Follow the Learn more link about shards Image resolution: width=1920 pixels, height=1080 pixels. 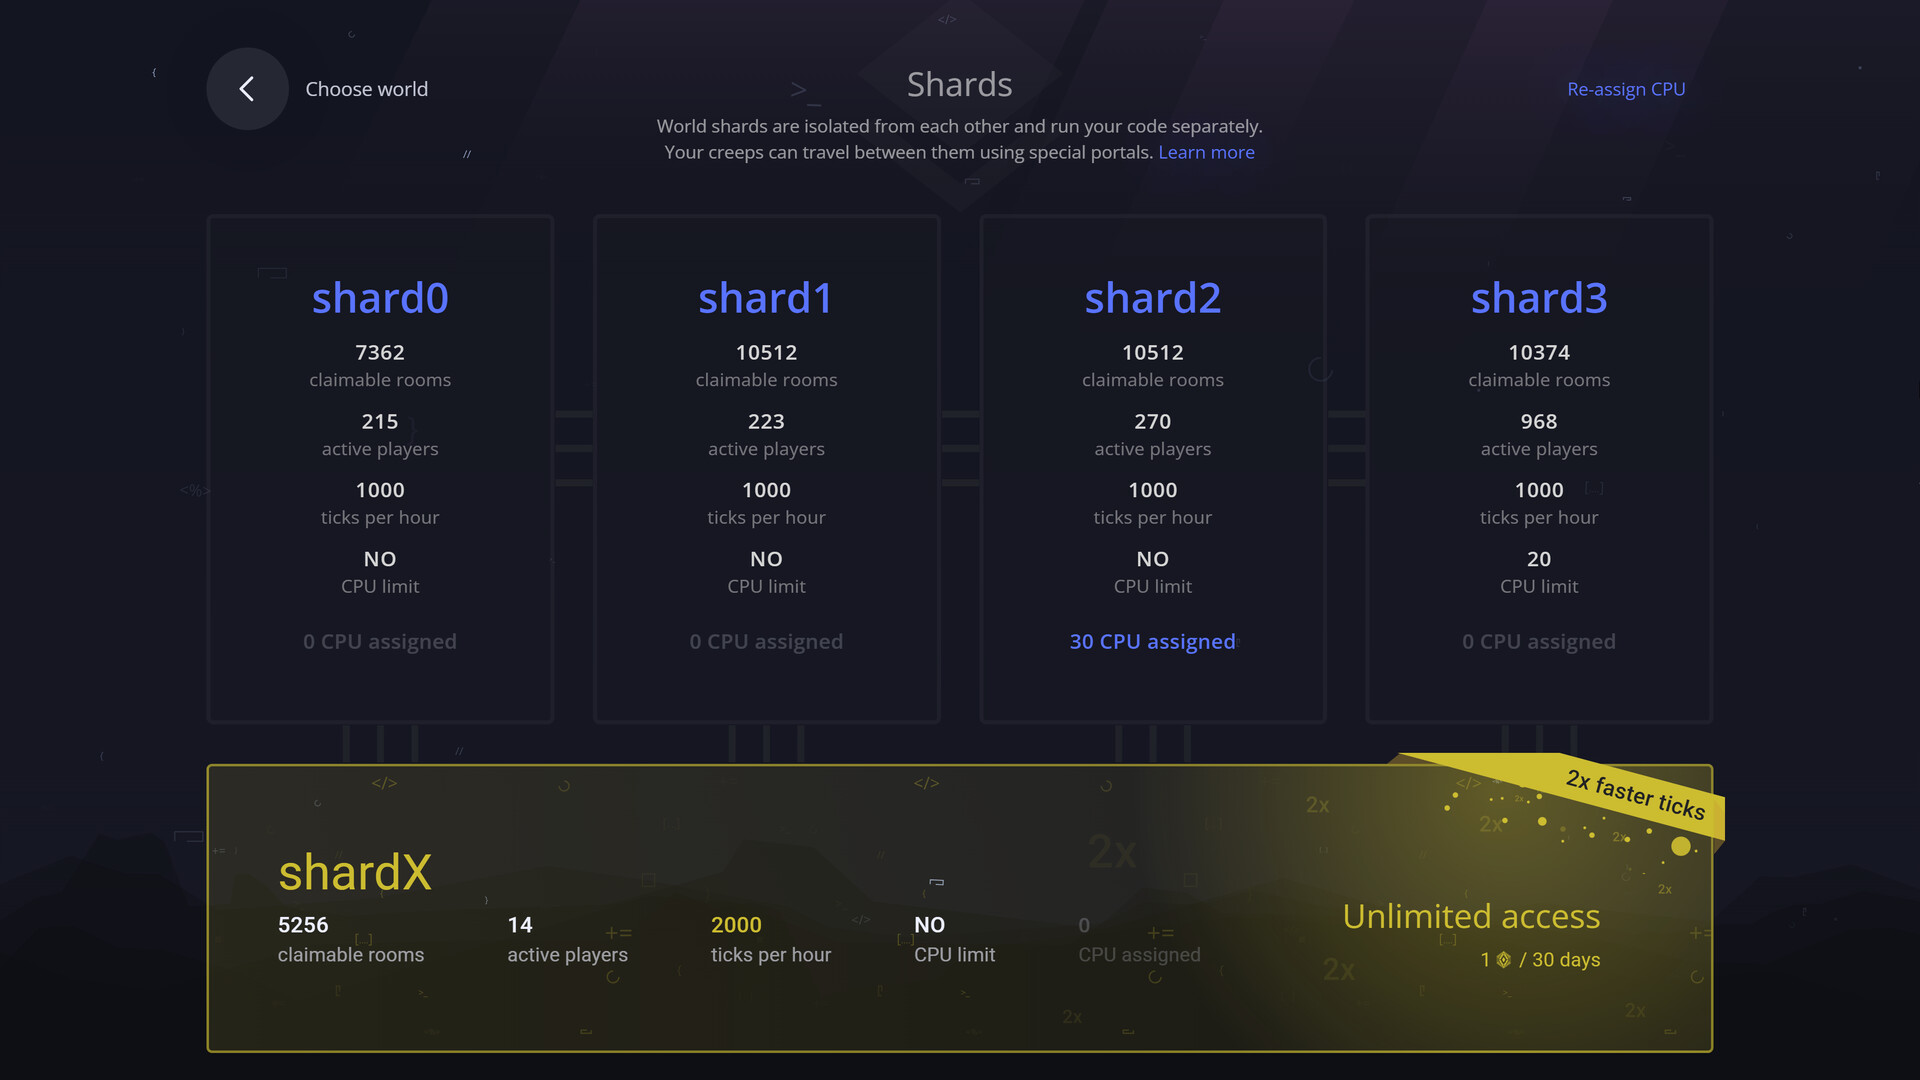click(x=1206, y=152)
